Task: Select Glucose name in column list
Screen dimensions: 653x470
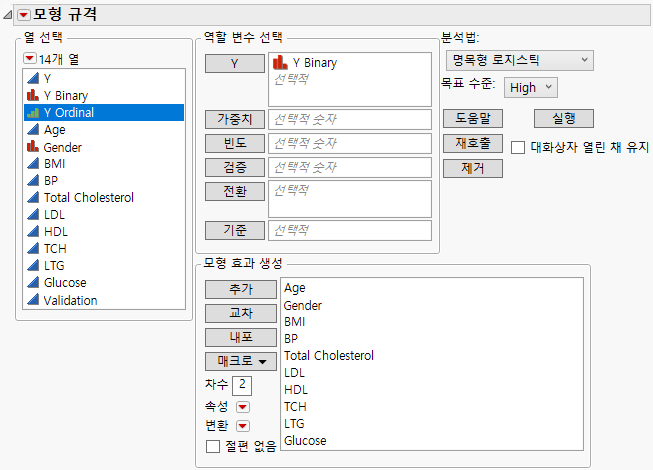Action: click(x=65, y=283)
